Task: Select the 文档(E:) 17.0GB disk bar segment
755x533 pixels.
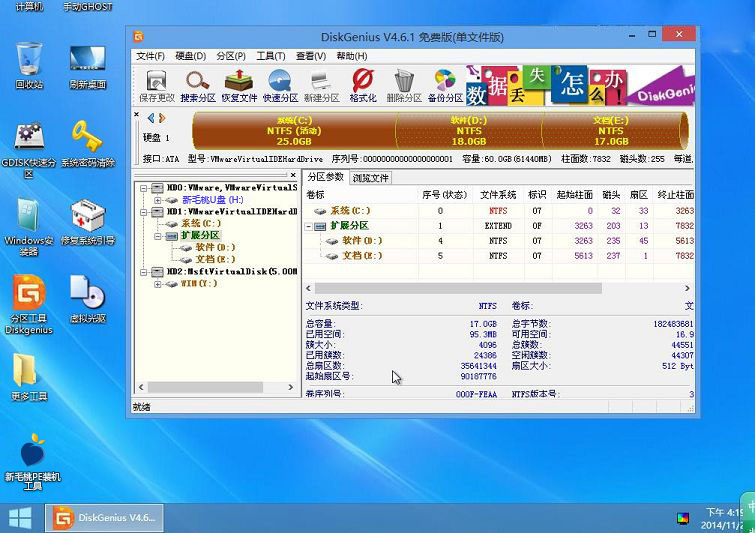Action: [612, 130]
